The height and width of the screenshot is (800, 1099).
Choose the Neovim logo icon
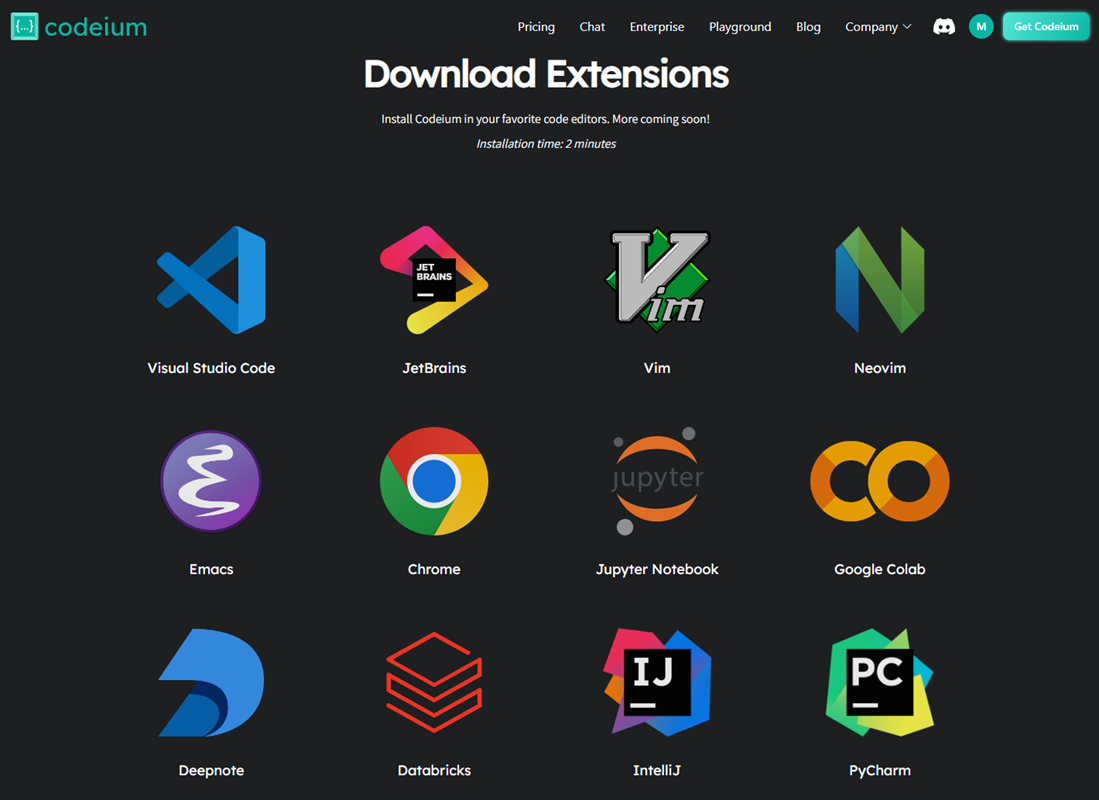click(x=880, y=280)
